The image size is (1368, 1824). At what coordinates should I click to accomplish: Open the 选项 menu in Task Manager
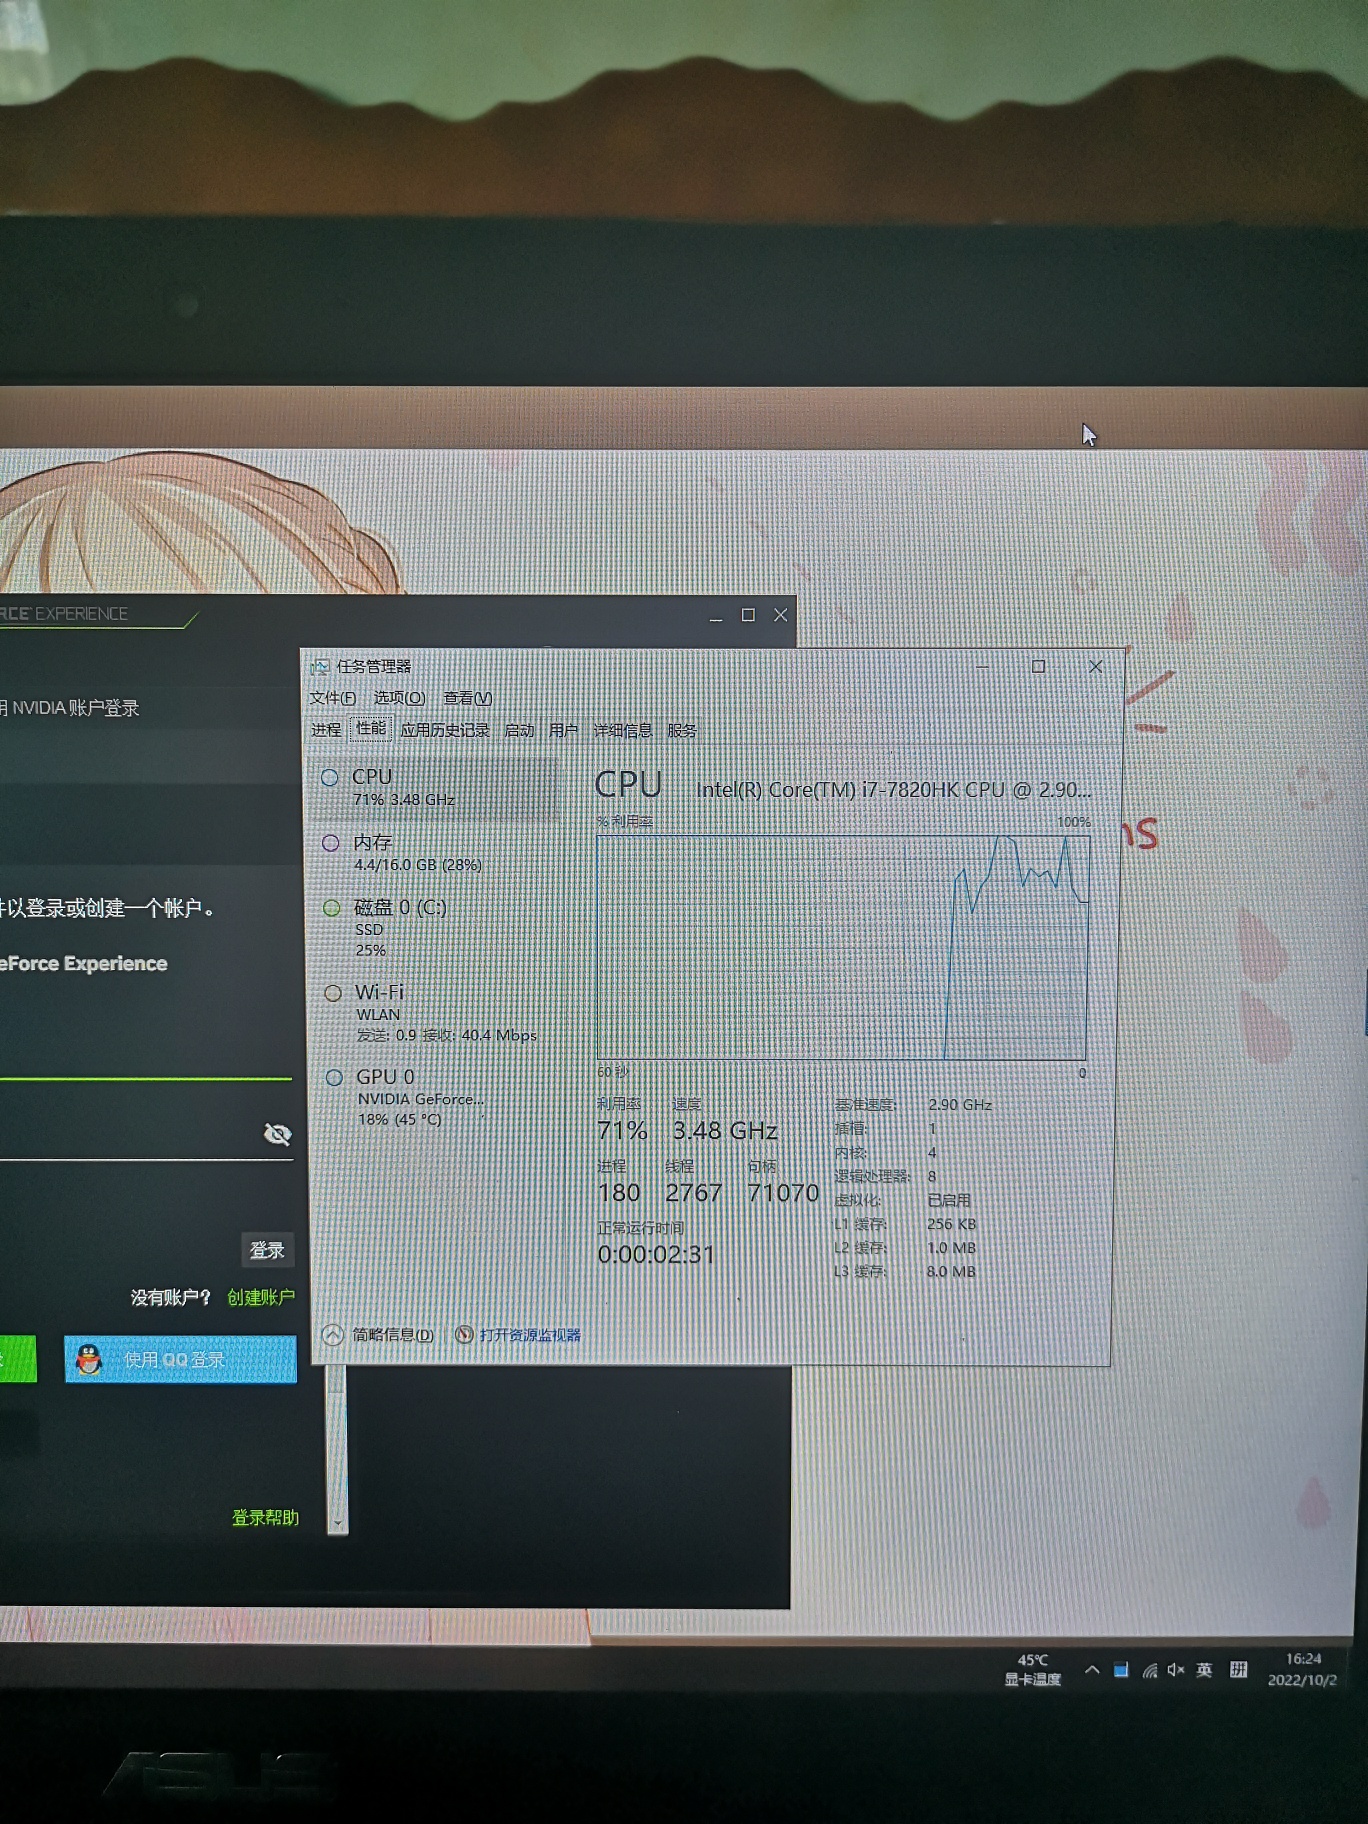pos(399,698)
